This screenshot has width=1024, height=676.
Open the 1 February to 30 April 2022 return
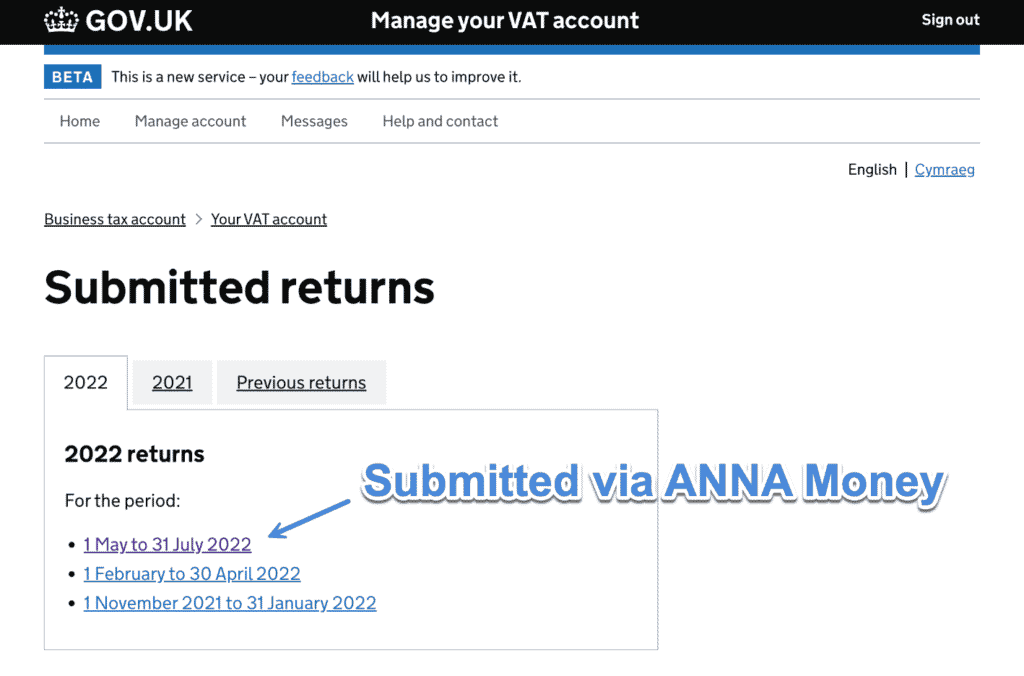pos(192,574)
